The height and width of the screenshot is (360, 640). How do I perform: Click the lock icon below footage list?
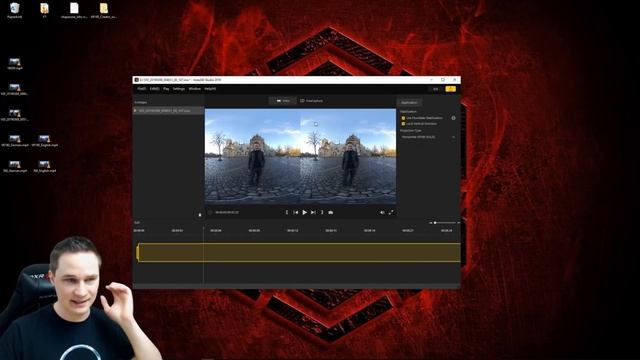pos(200,214)
